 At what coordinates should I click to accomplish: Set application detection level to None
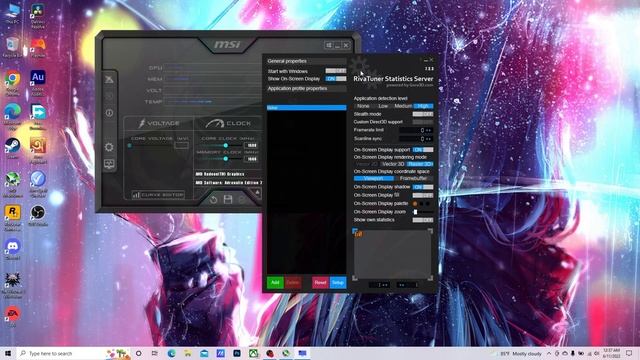(x=363, y=106)
